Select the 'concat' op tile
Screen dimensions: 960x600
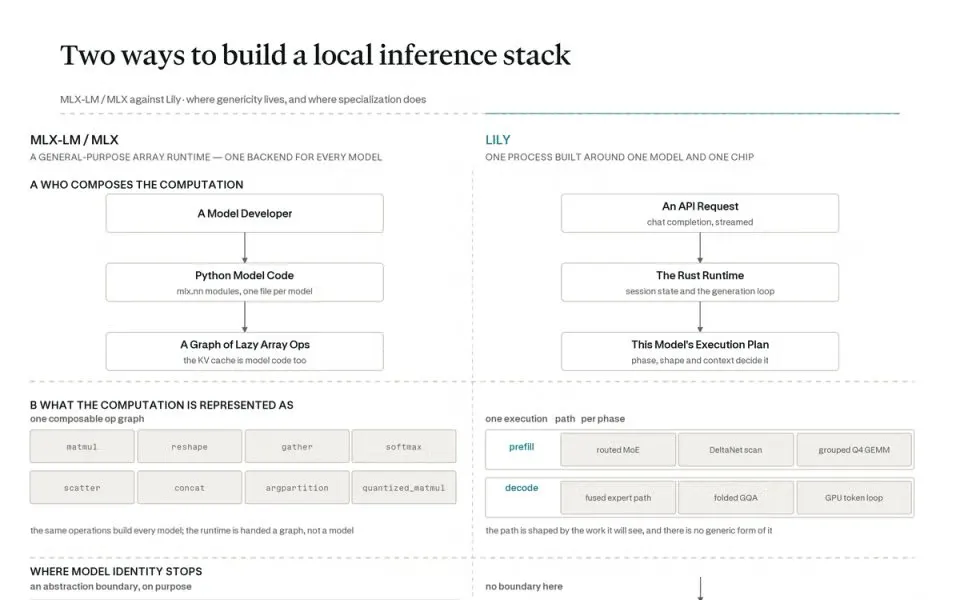point(190,487)
